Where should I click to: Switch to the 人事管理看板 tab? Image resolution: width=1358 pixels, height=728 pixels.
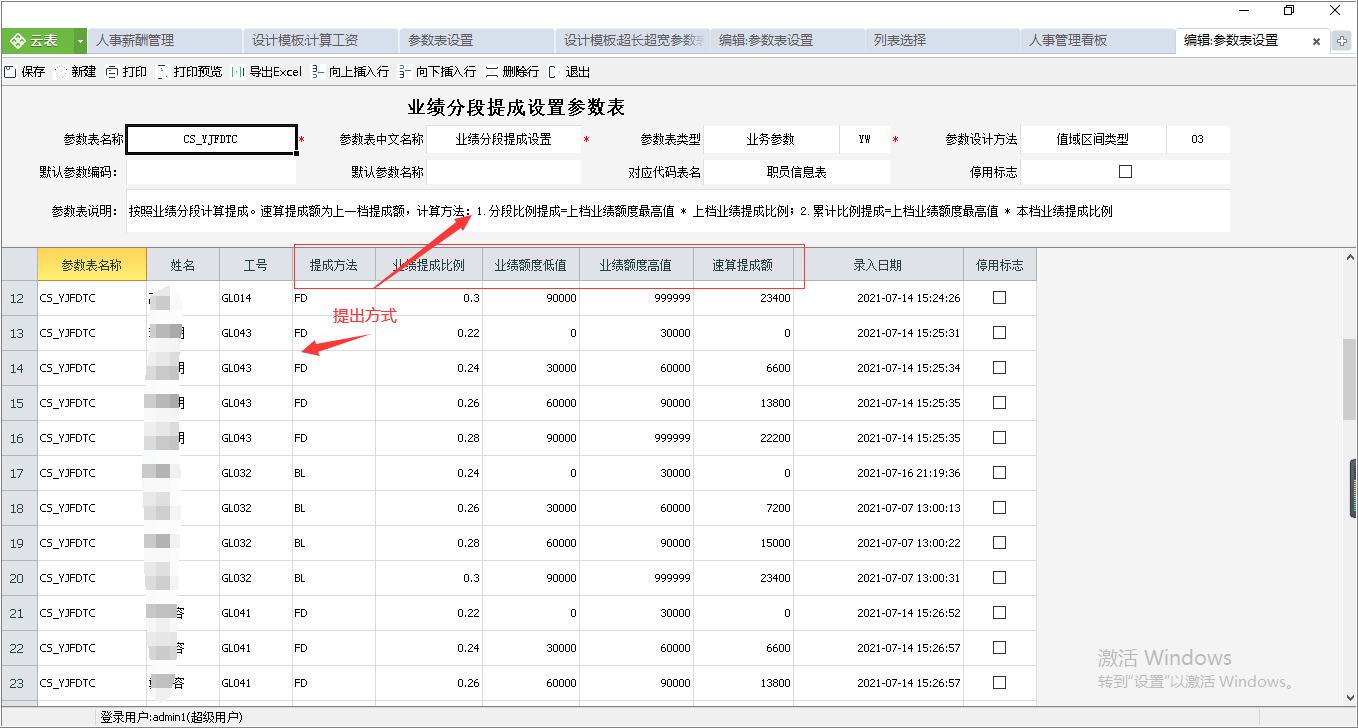[x=1099, y=41]
